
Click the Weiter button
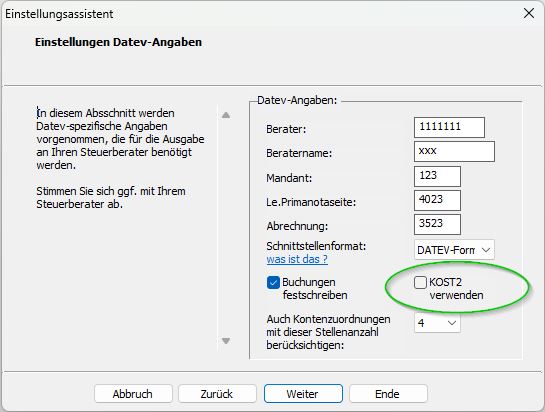303,394
